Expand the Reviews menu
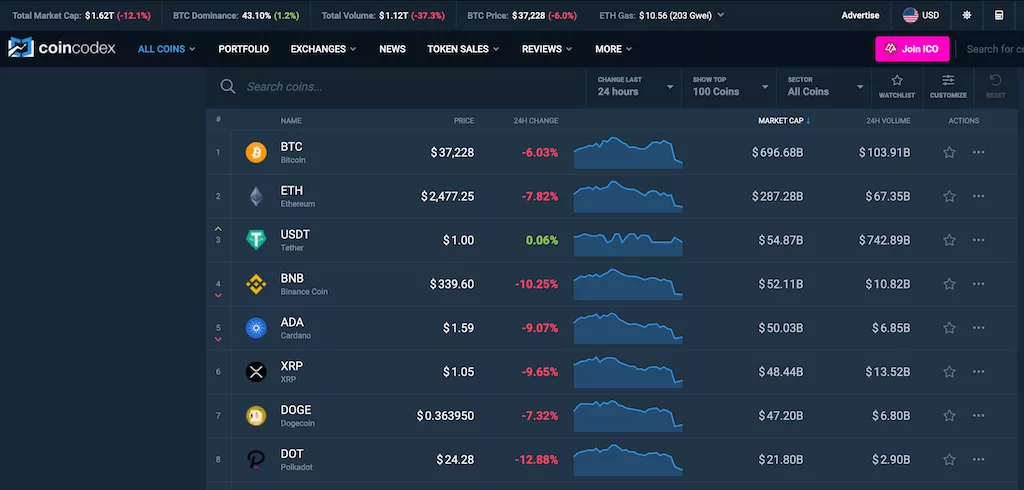 547,49
